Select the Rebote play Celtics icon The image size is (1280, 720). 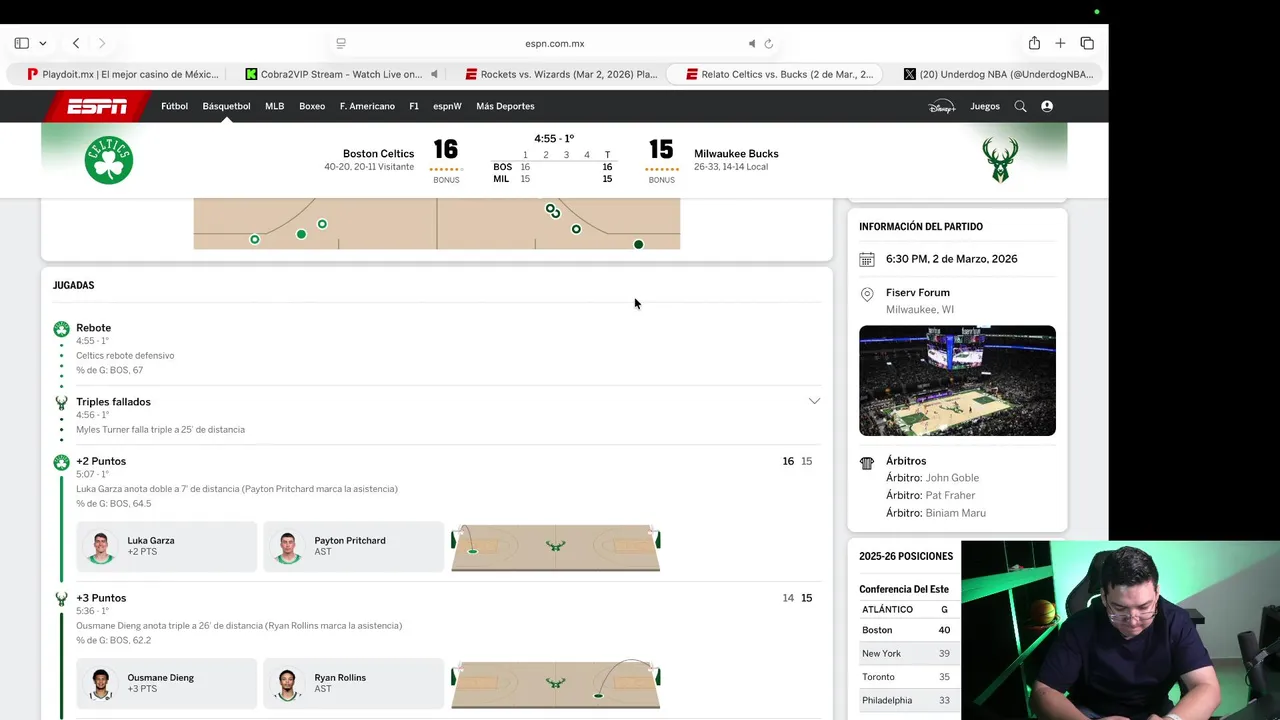(x=61, y=328)
